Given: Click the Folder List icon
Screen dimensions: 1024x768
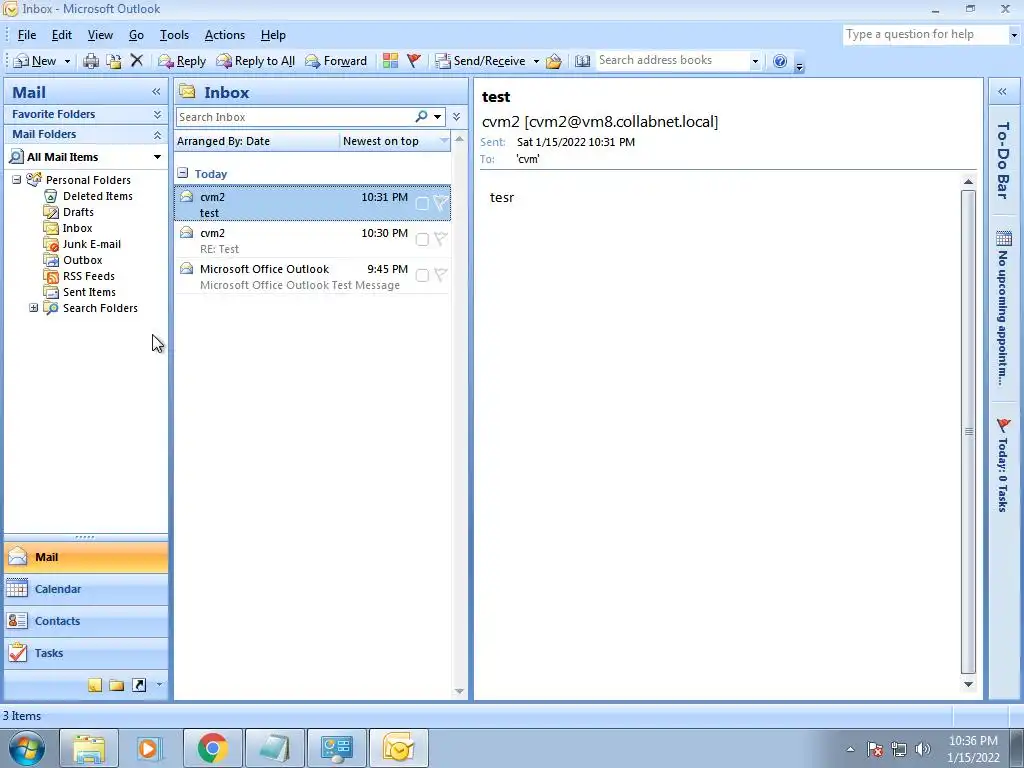Looking at the screenshot, I should coord(117,685).
